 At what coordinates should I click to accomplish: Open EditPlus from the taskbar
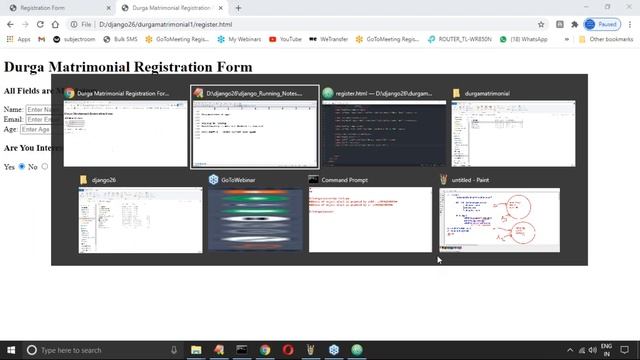[x=219, y=350]
